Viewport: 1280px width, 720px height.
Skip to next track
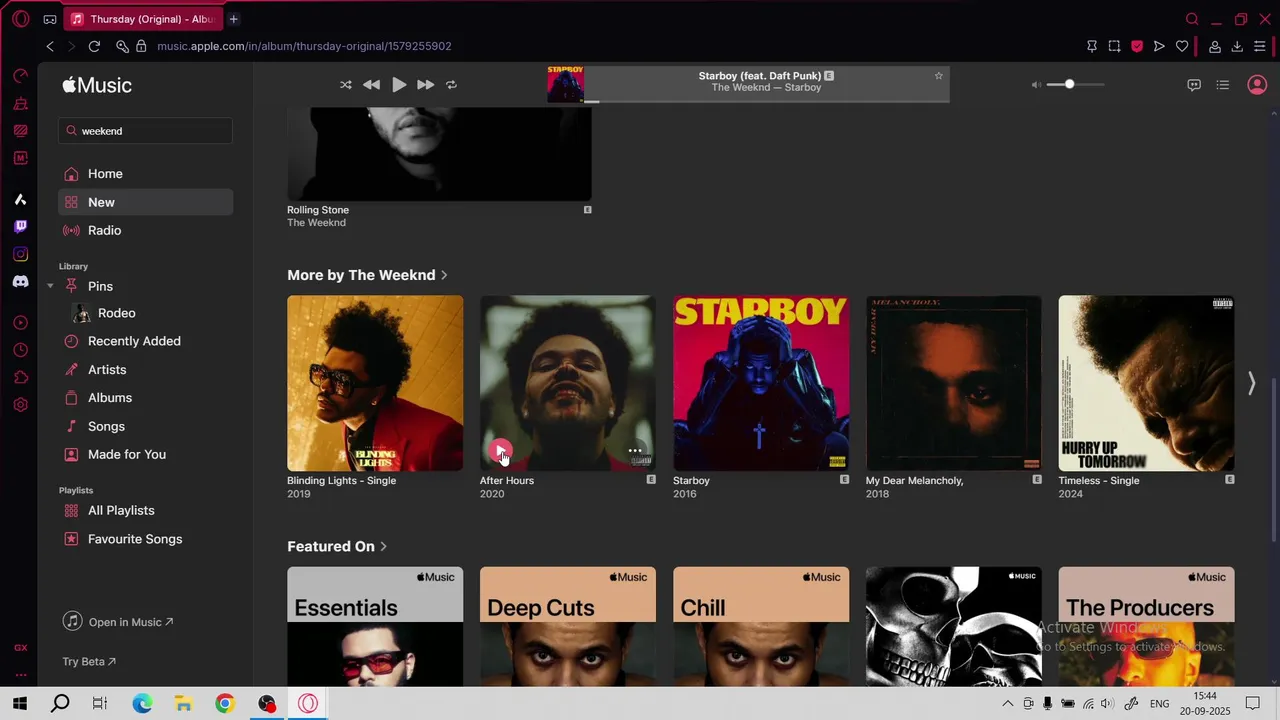(x=425, y=85)
